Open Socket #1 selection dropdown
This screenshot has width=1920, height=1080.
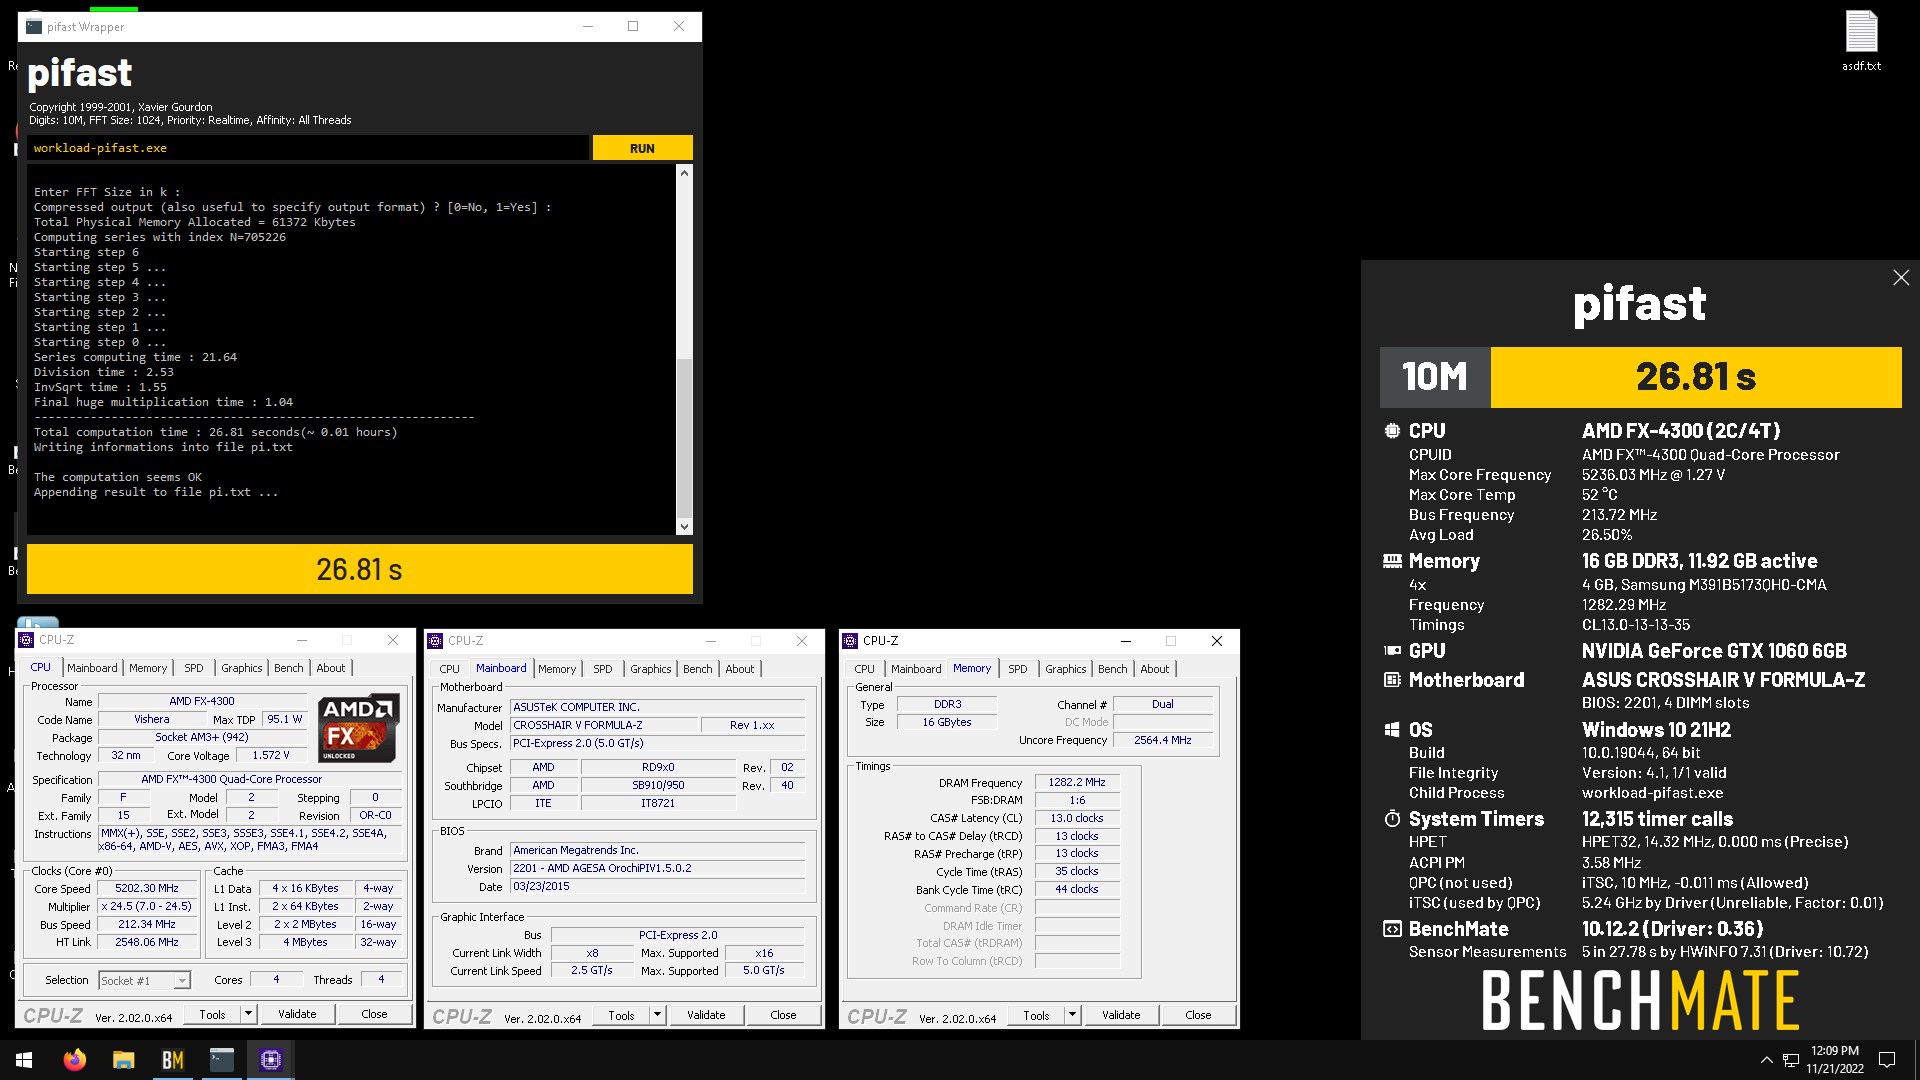(145, 981)
